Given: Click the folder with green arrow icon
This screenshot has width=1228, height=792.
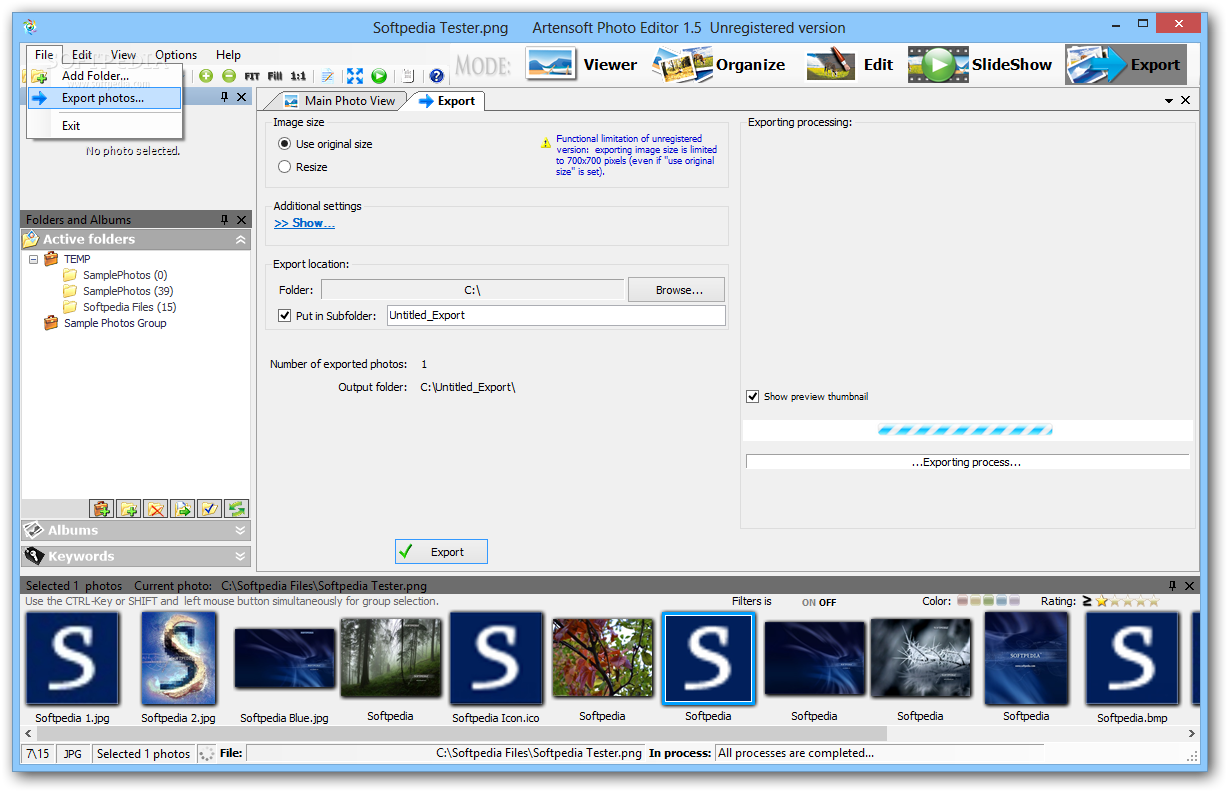Looking at the screenshot, I should point(182,509).
